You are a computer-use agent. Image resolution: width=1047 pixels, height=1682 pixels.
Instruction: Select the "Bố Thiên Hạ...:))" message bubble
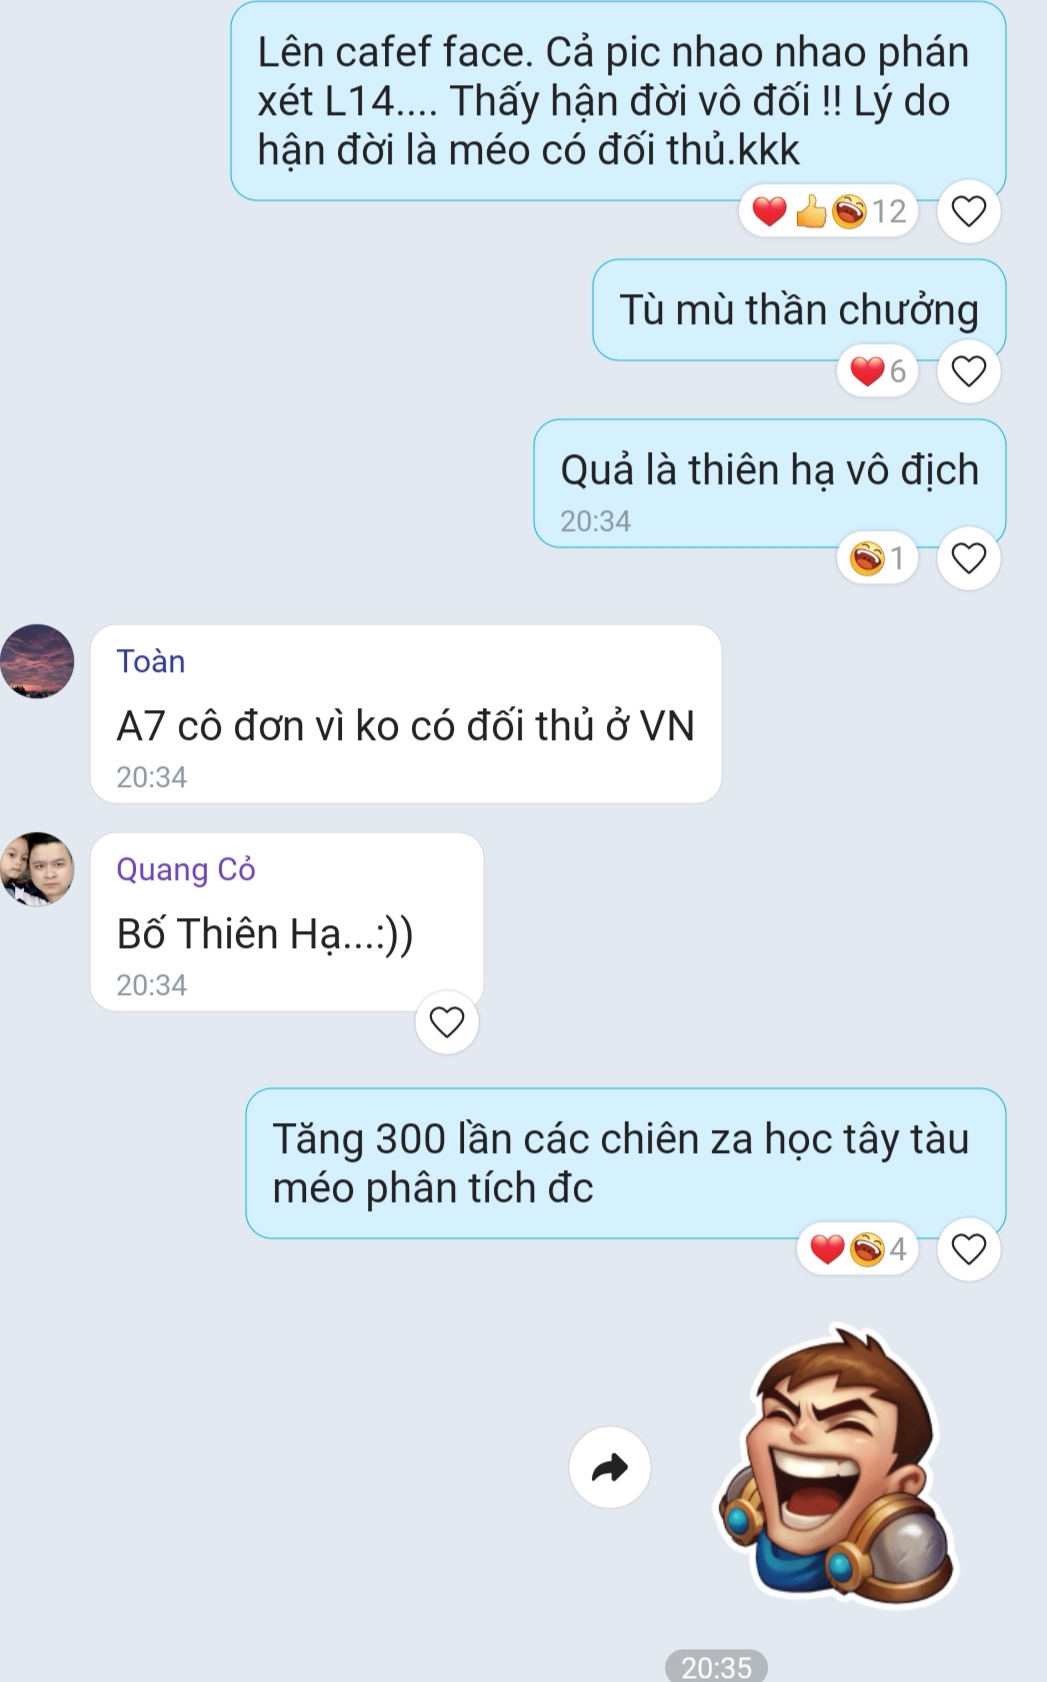pos(287,922)
